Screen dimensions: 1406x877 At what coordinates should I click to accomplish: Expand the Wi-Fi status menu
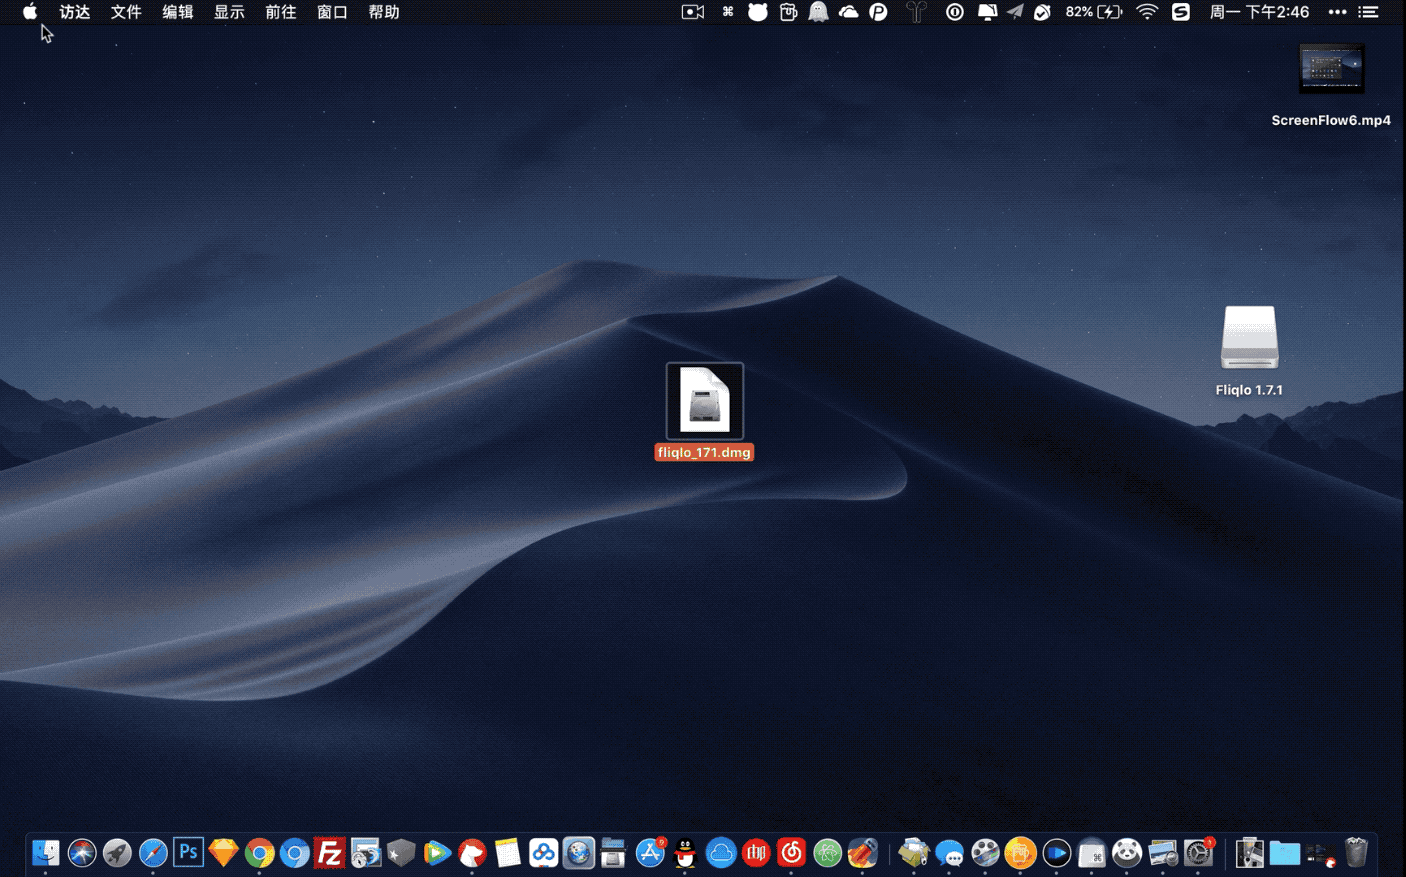(1147, 12)
